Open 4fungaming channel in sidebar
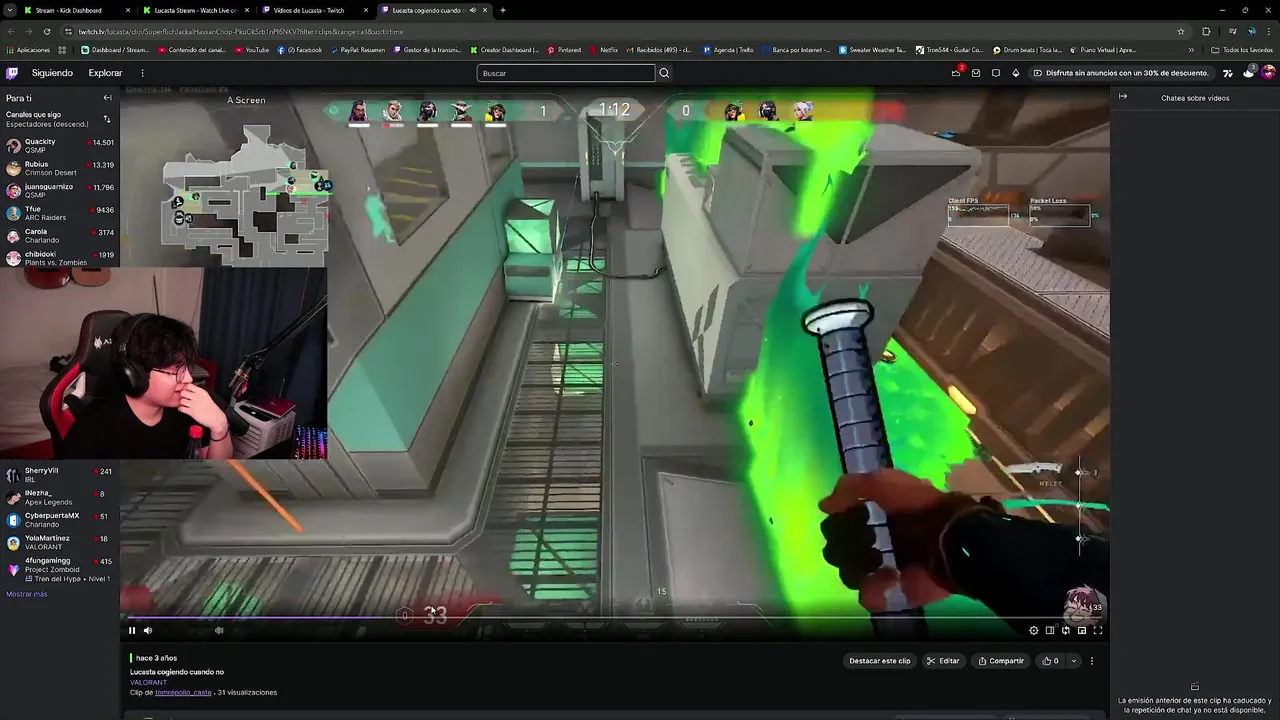Viewport: 1280px width, 720px height. tap(60, 569)
